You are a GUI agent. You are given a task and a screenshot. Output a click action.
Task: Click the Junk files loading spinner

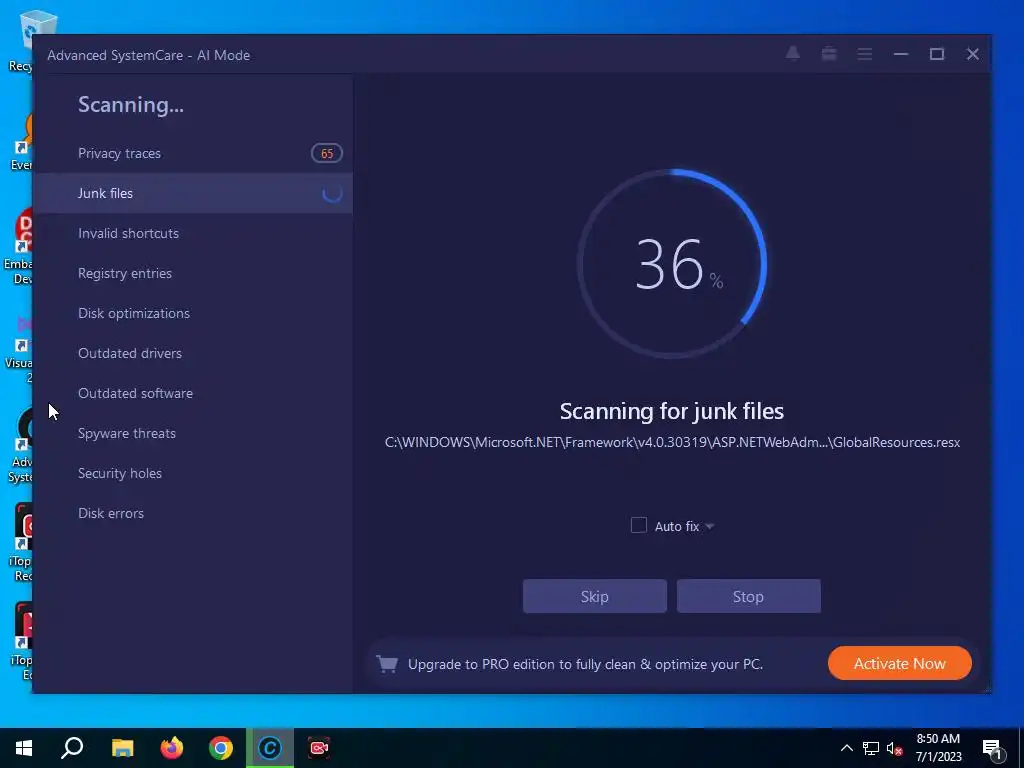332,193
